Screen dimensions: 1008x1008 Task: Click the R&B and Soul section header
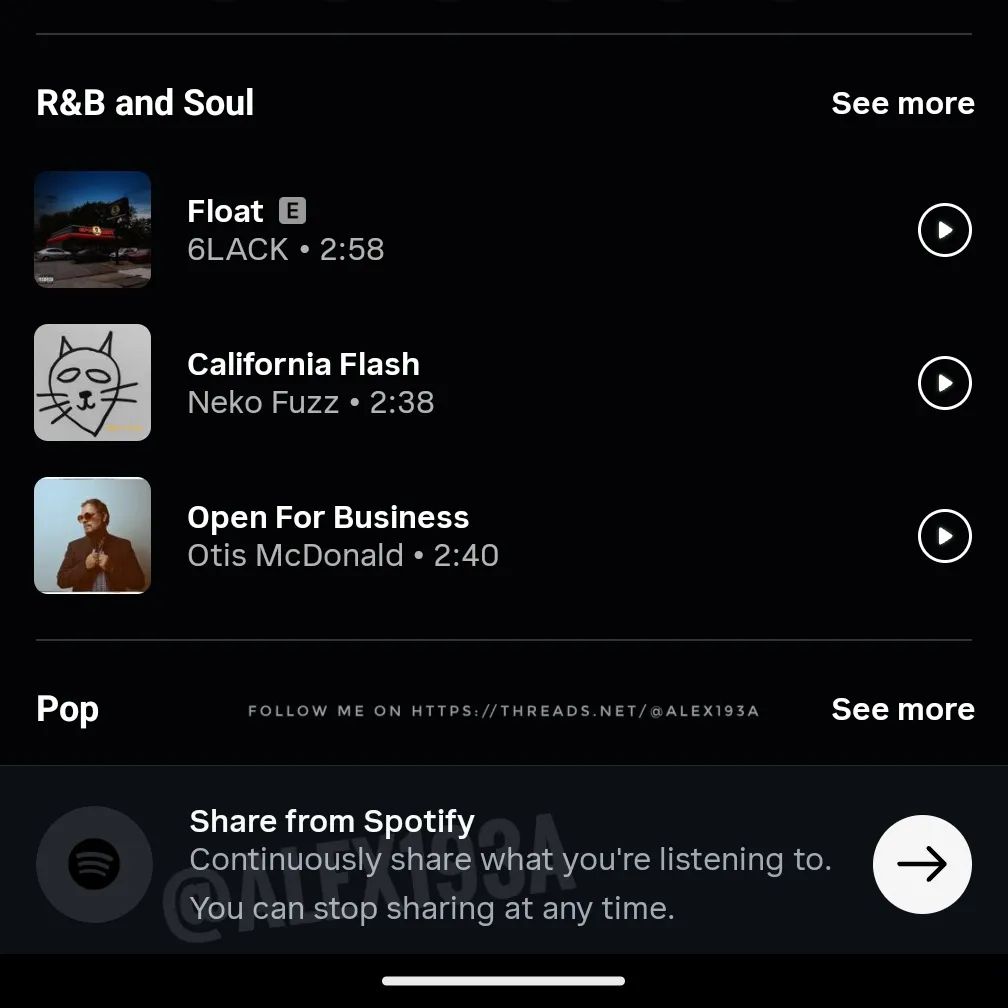tap(144, 102)
